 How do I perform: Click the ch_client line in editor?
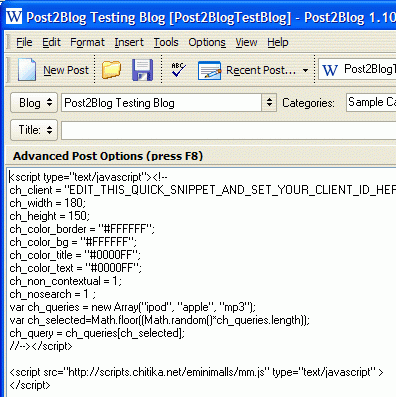[x=203, y=190]
